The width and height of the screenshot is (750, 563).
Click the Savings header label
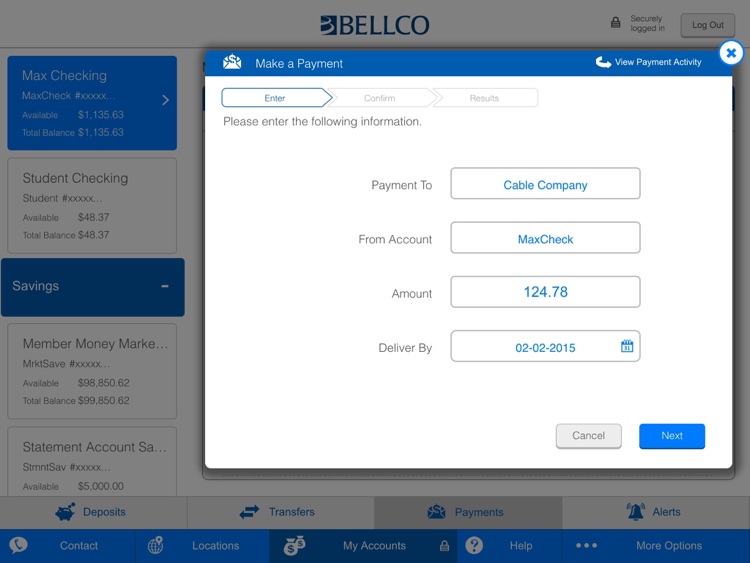35,286
